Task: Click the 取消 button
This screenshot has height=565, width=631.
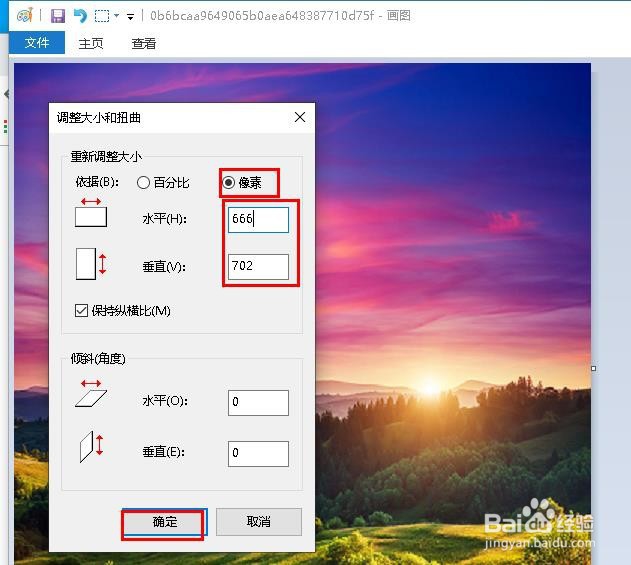Action: [x=259, y=522]
